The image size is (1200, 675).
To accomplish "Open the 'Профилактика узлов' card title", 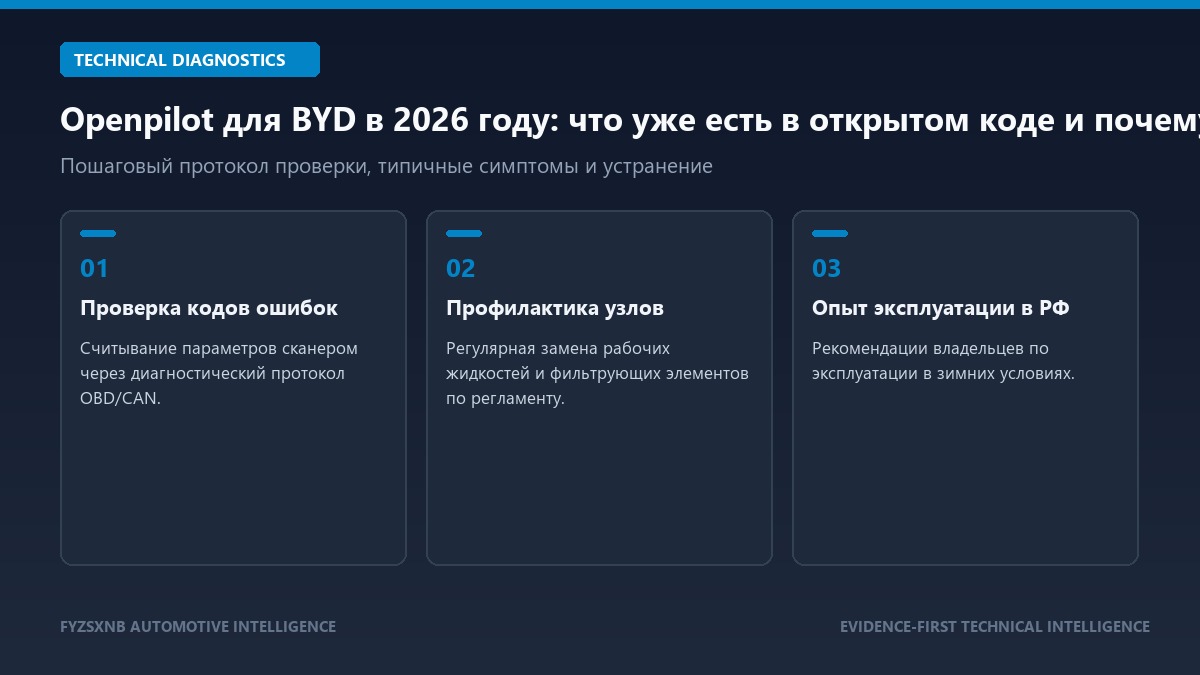I will (x=555, y=308).
